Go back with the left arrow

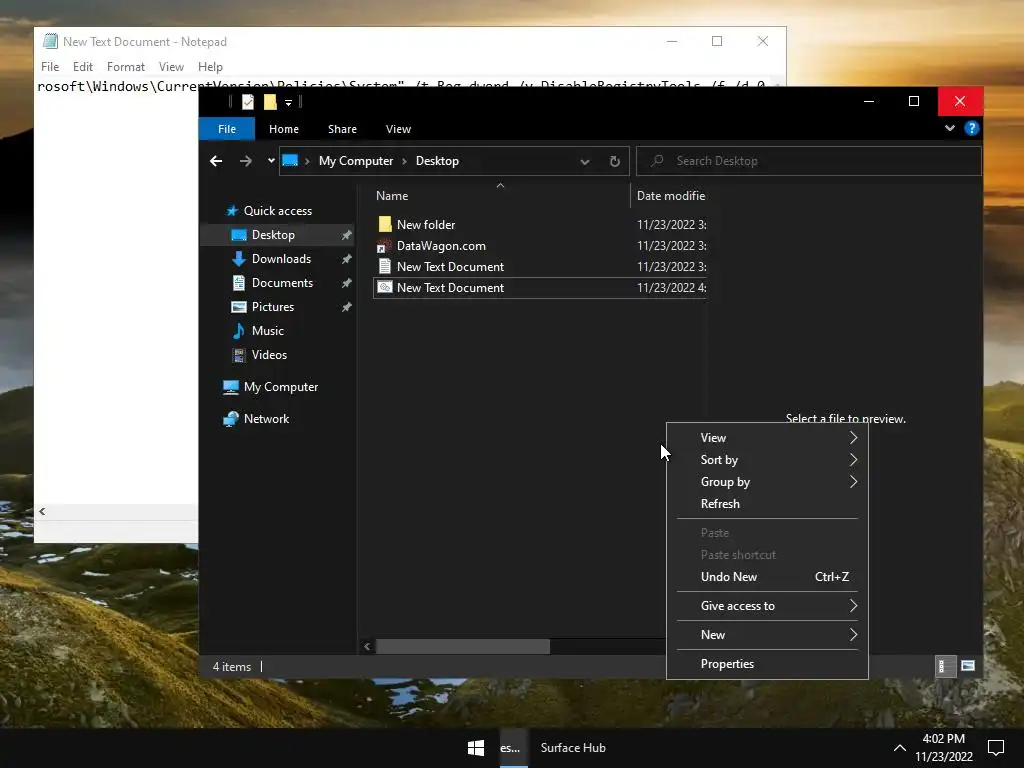click(216, 161)
